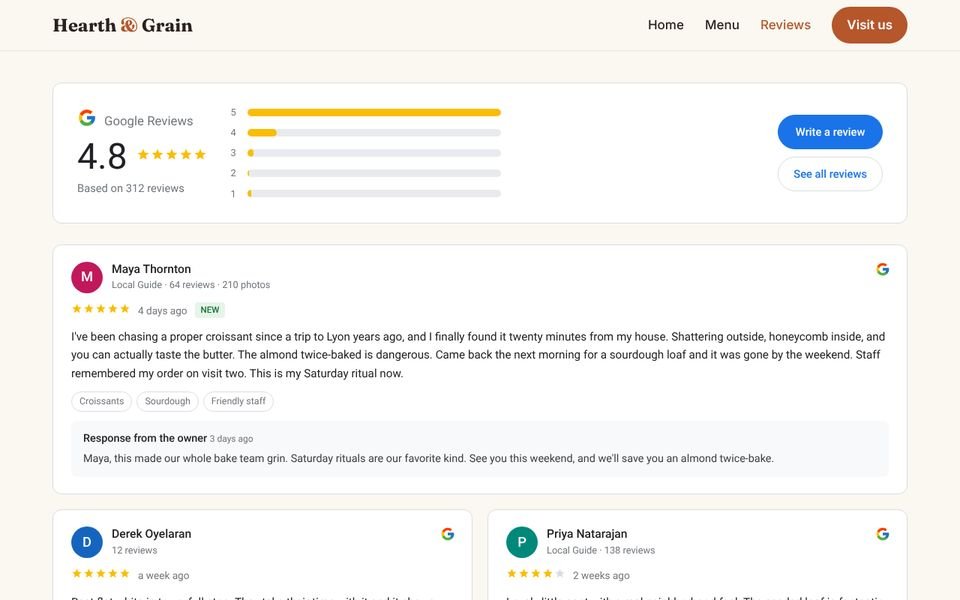The height and width of the screenshot is (600, 960).
Task: Click the four-star rating on Priya's review
Action: click(x=535, y=574)
